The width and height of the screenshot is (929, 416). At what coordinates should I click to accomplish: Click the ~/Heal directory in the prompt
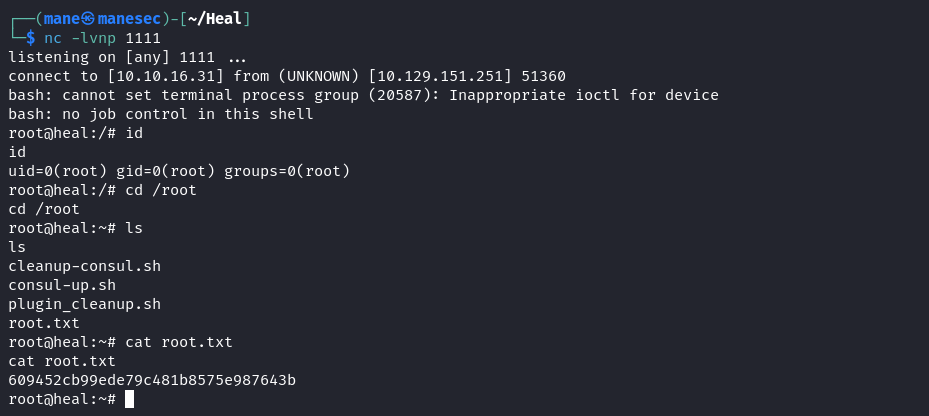216,19
